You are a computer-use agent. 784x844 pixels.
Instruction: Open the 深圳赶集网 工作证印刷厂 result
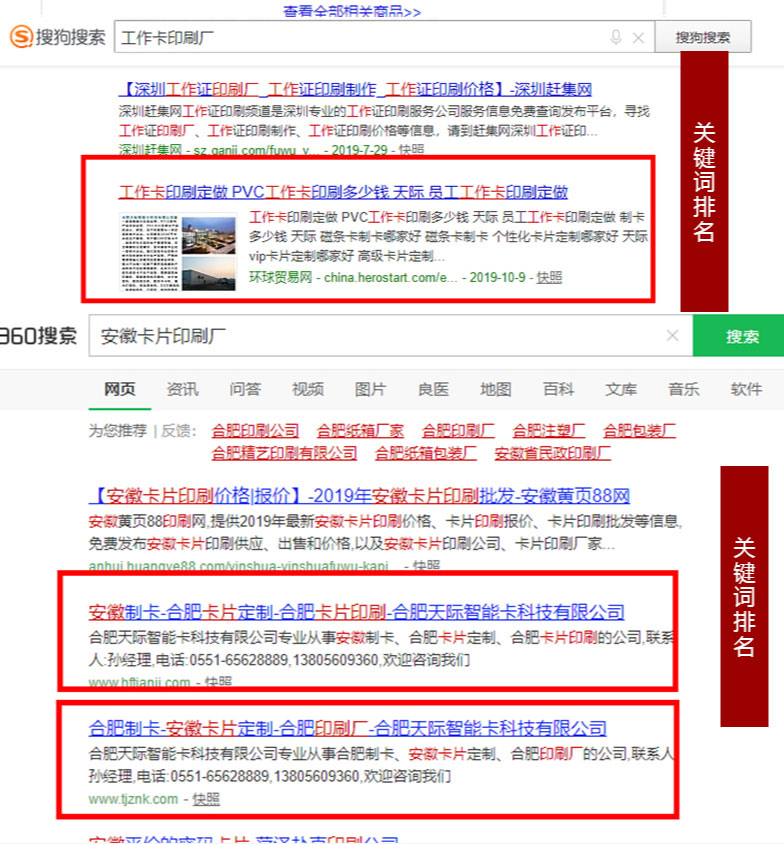tap(355, 89)
